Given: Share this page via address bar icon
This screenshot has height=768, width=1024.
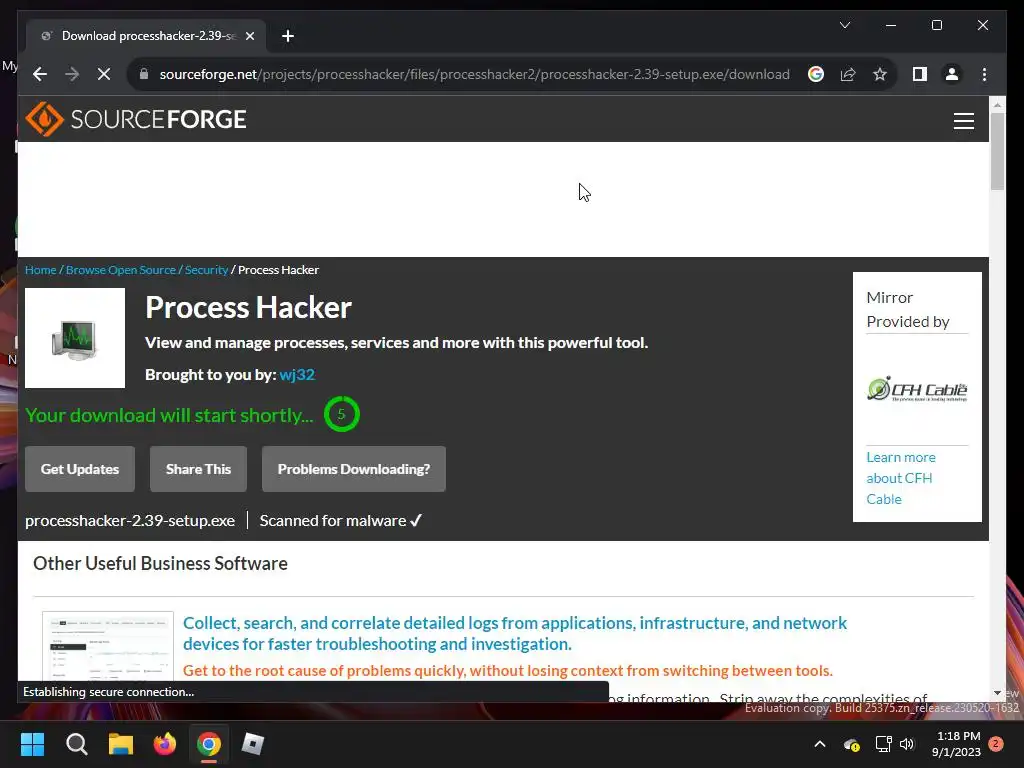Looking at the screenshot, I should (x=848, y=74).
